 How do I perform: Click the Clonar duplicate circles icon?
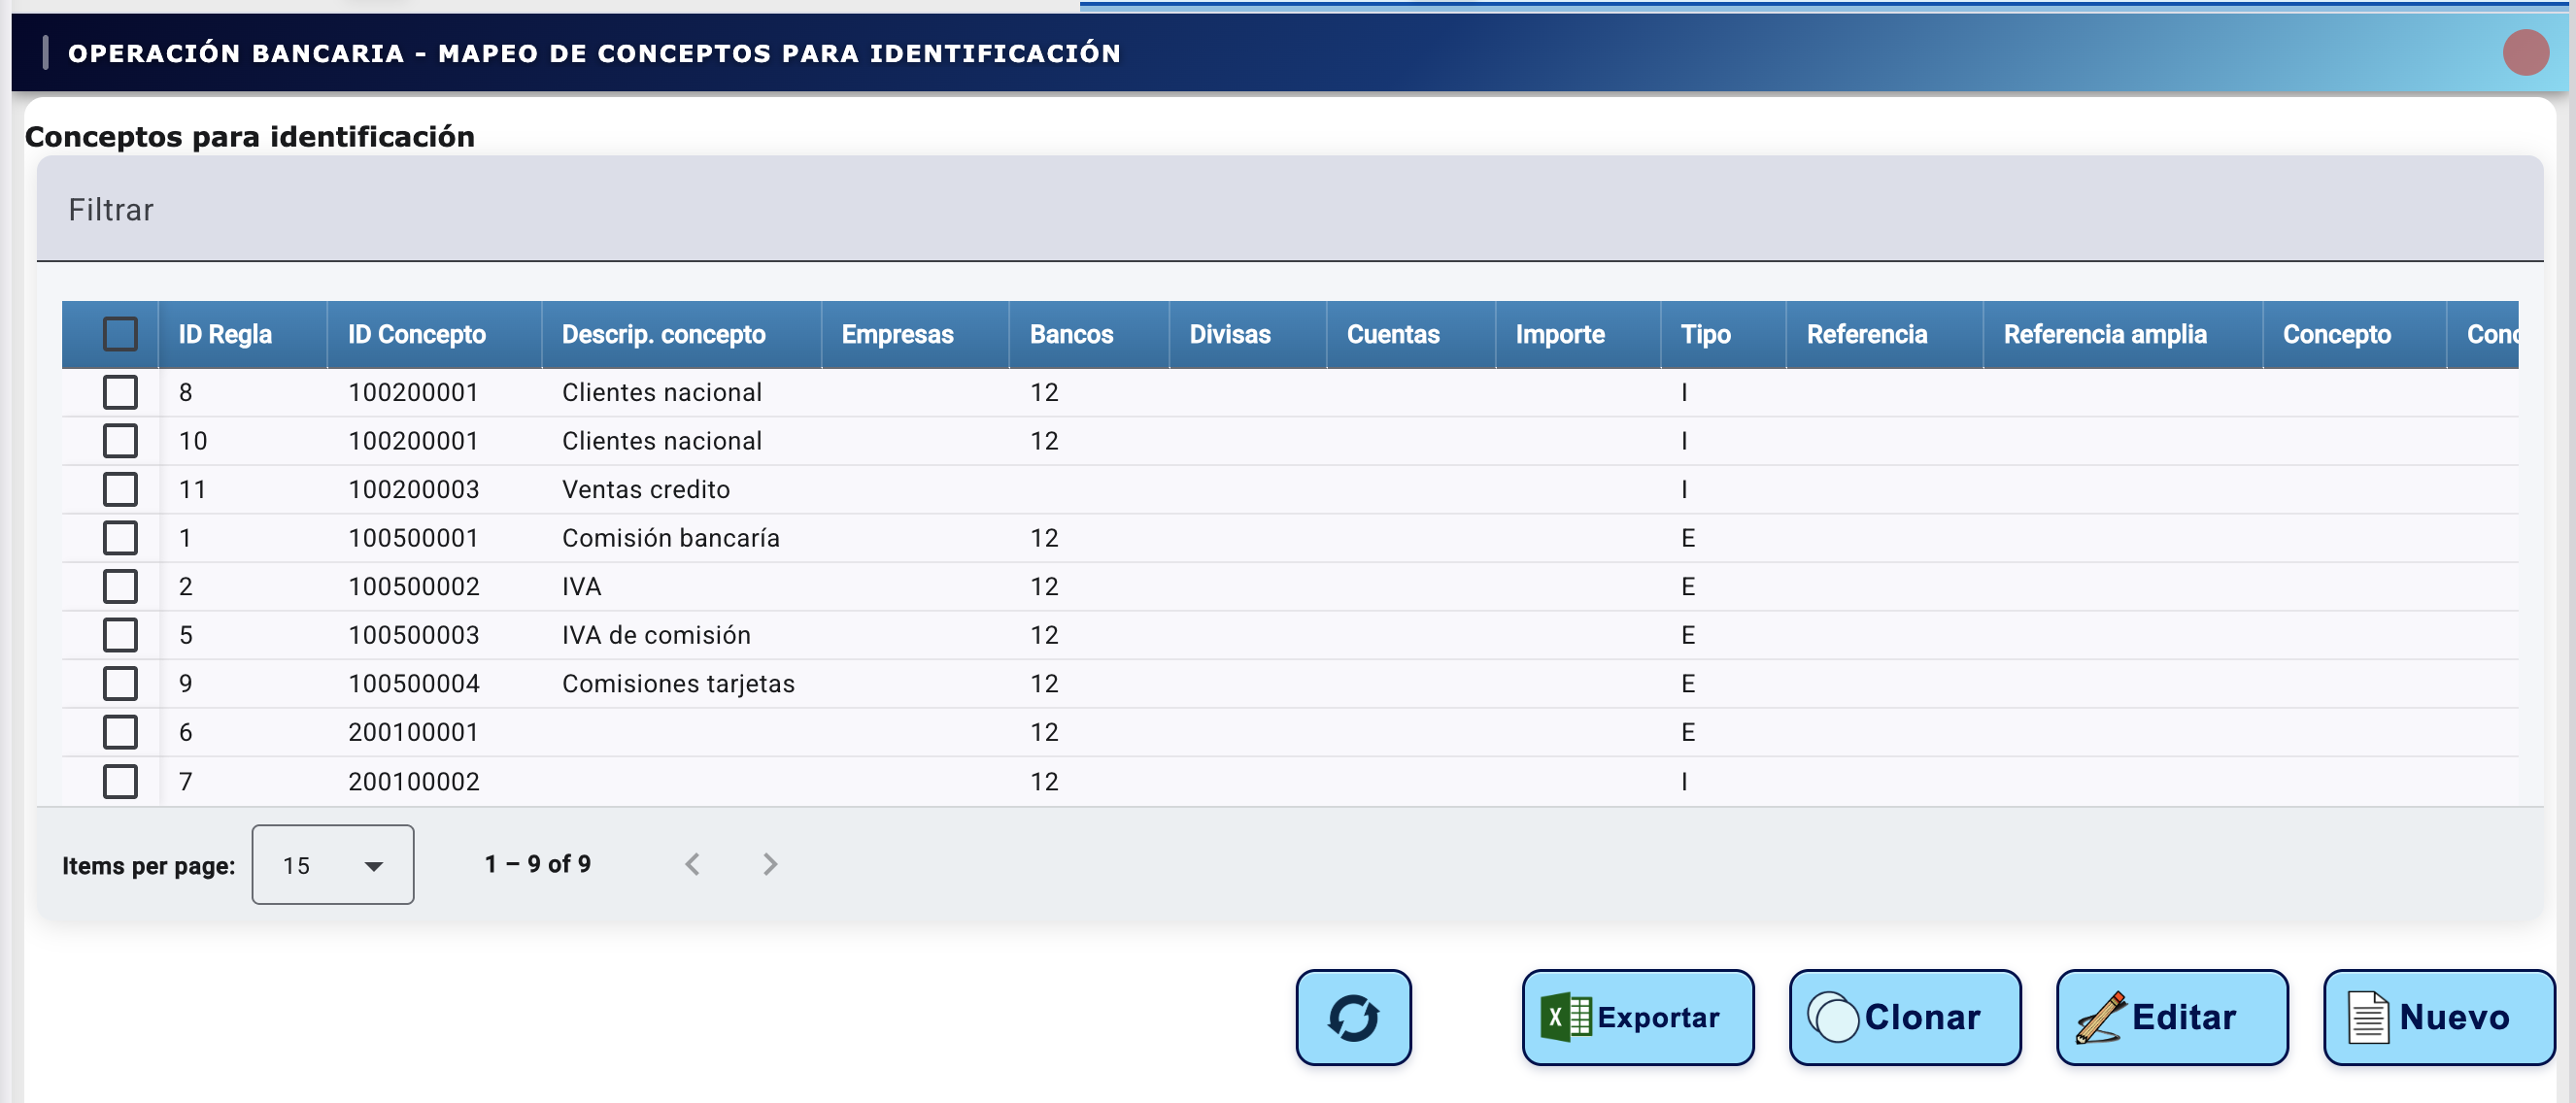[1833, 1017]
